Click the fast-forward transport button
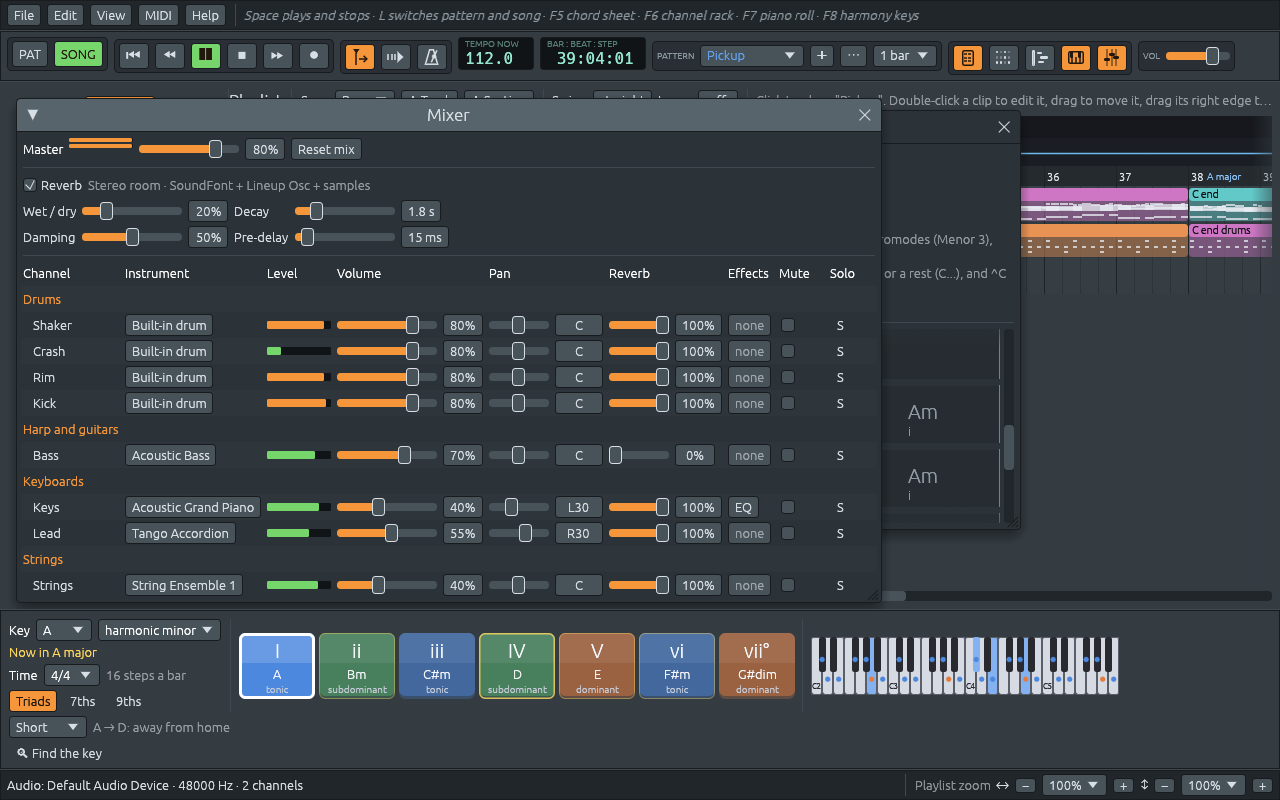Screen dimensions: 1280x800 278,56
